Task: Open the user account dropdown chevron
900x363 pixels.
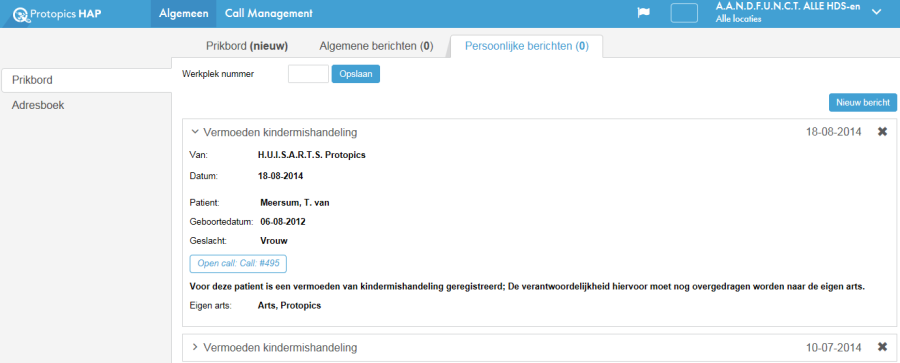Action: tap(876, 12)
